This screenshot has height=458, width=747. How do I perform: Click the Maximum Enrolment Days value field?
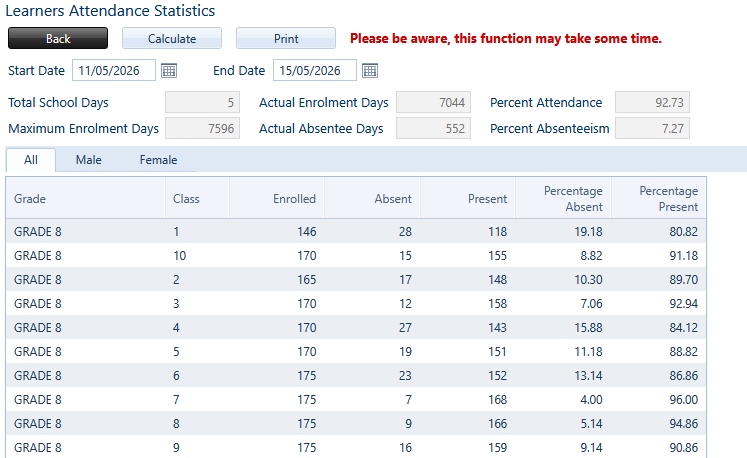coord(202,128)
